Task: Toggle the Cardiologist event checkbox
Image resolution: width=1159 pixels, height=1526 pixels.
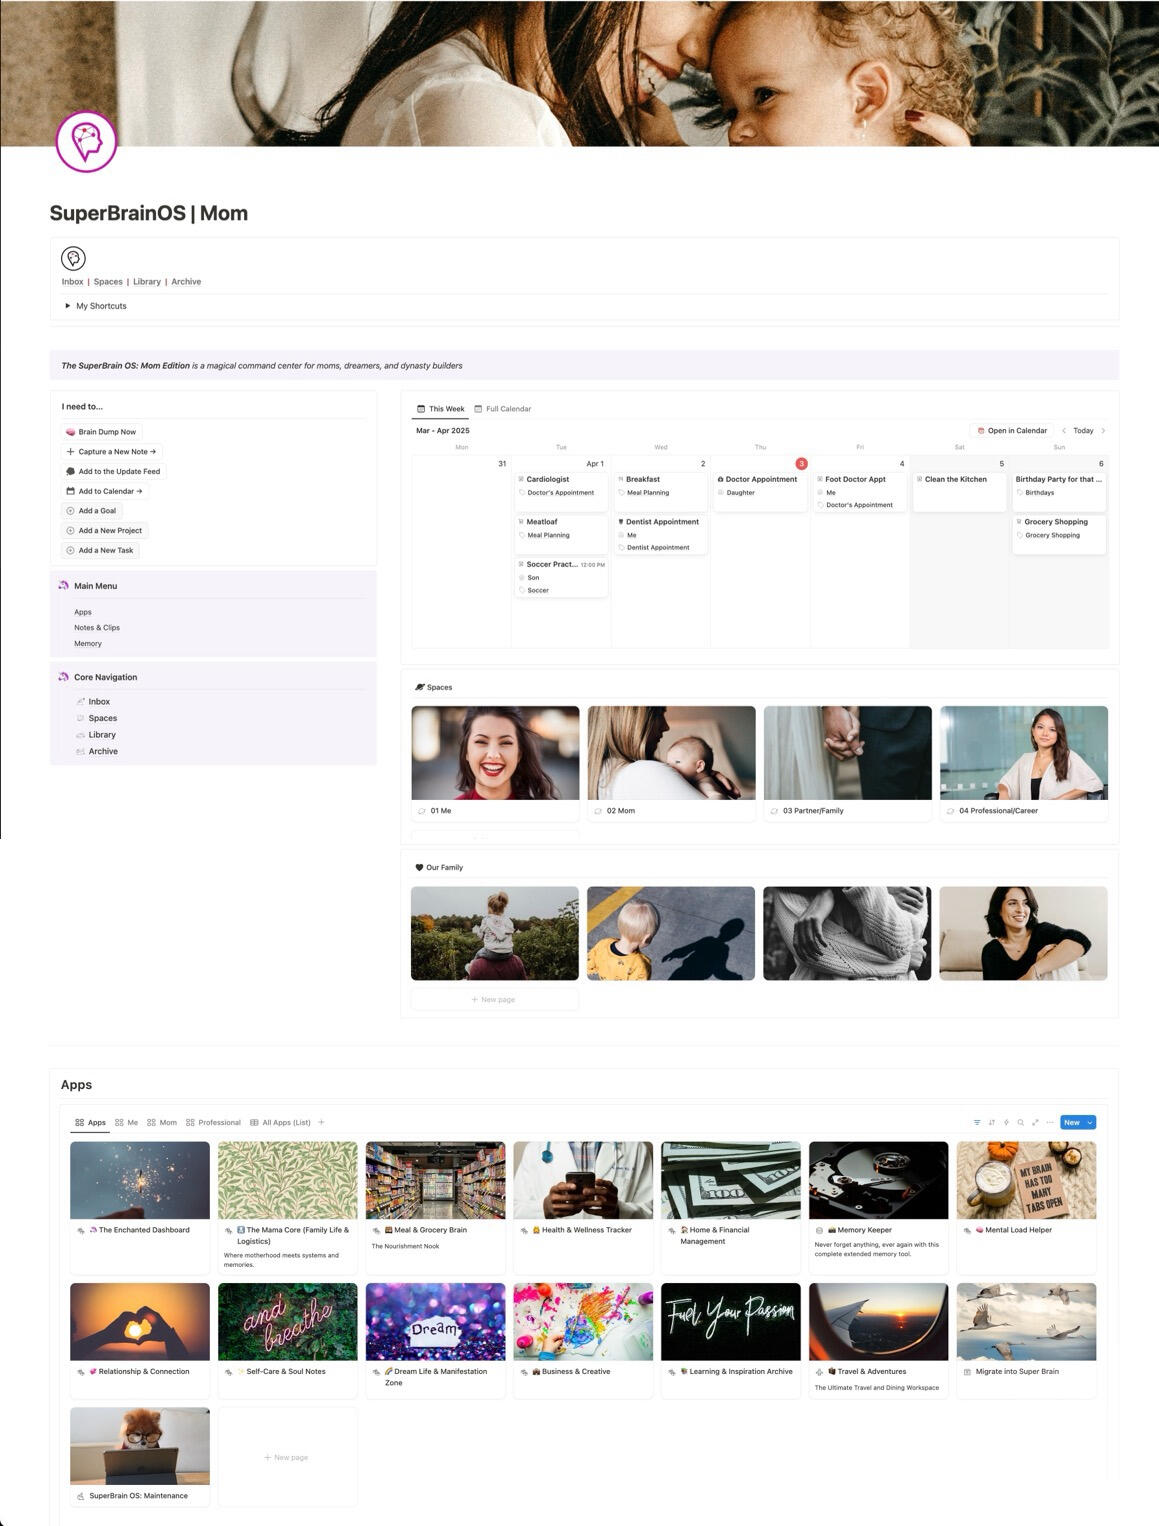Action: tap(521, 479)
